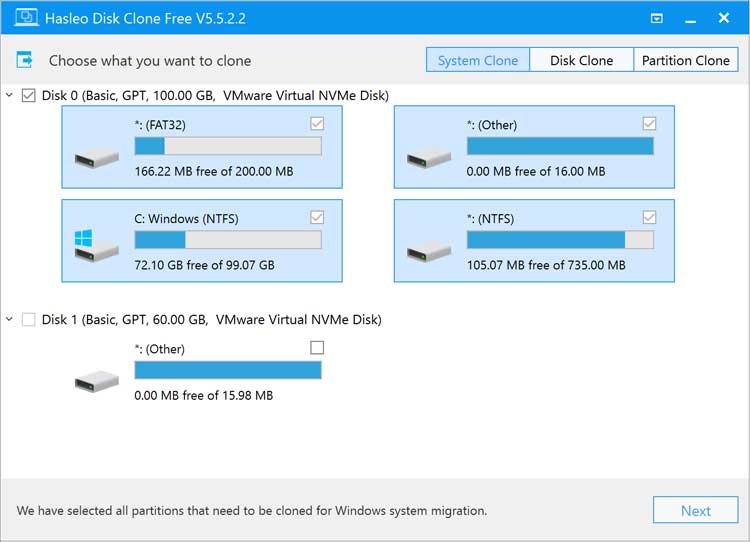Check the 15.98 MB Other partition checkbox
The height and width of the screenshot is (542, 750).
(317, 347)
